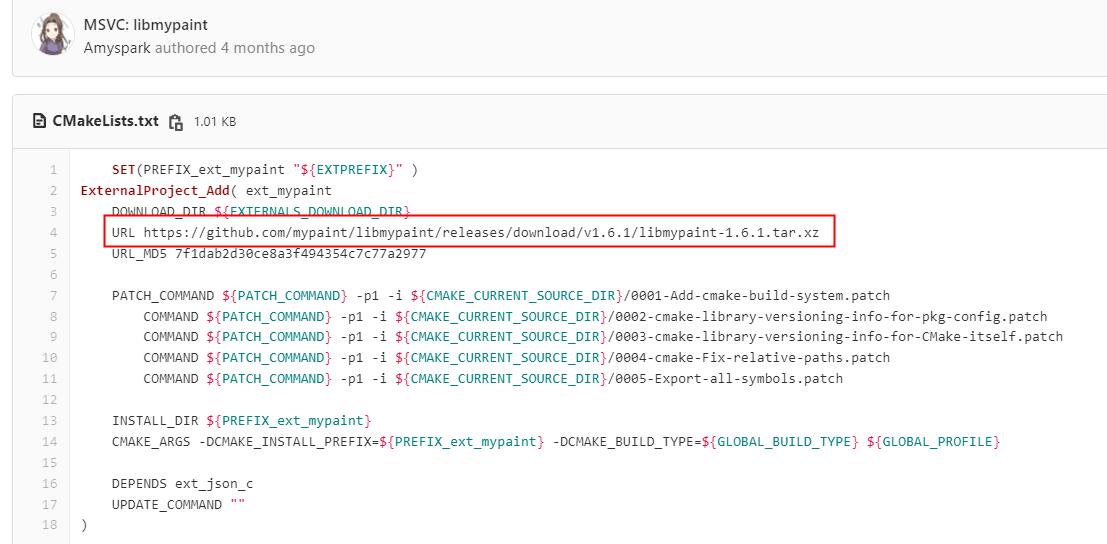Viewport: 1107px width, 544px height.
Task: Click line number 18 in the gutter
Action: 50,526
